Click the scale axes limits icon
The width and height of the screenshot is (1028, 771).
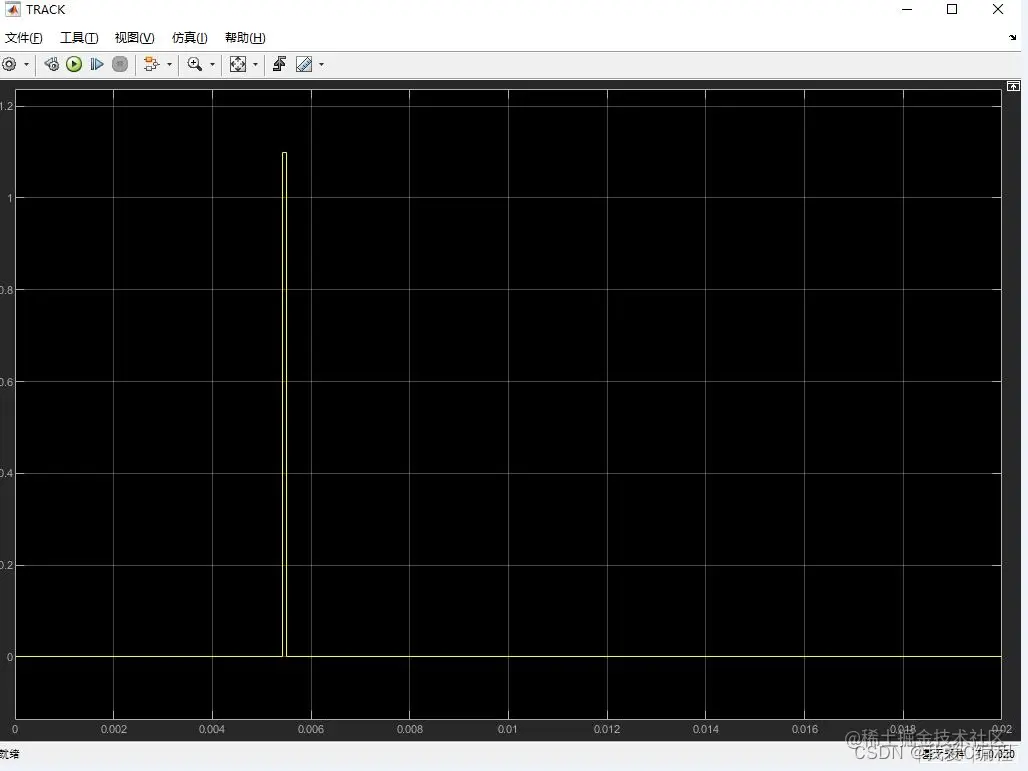pyautogui.click(x=238, y=64)
